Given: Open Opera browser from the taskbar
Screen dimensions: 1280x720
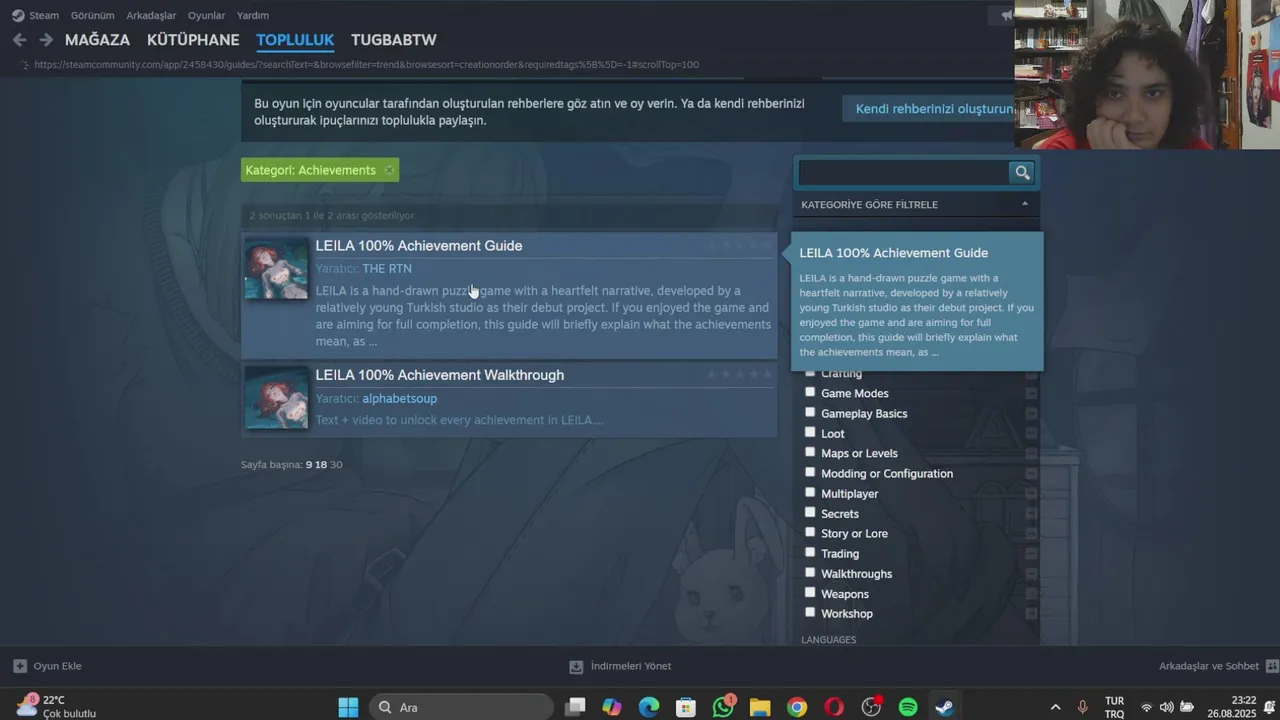Looking at the screenshot, I should tap(834, 707).
